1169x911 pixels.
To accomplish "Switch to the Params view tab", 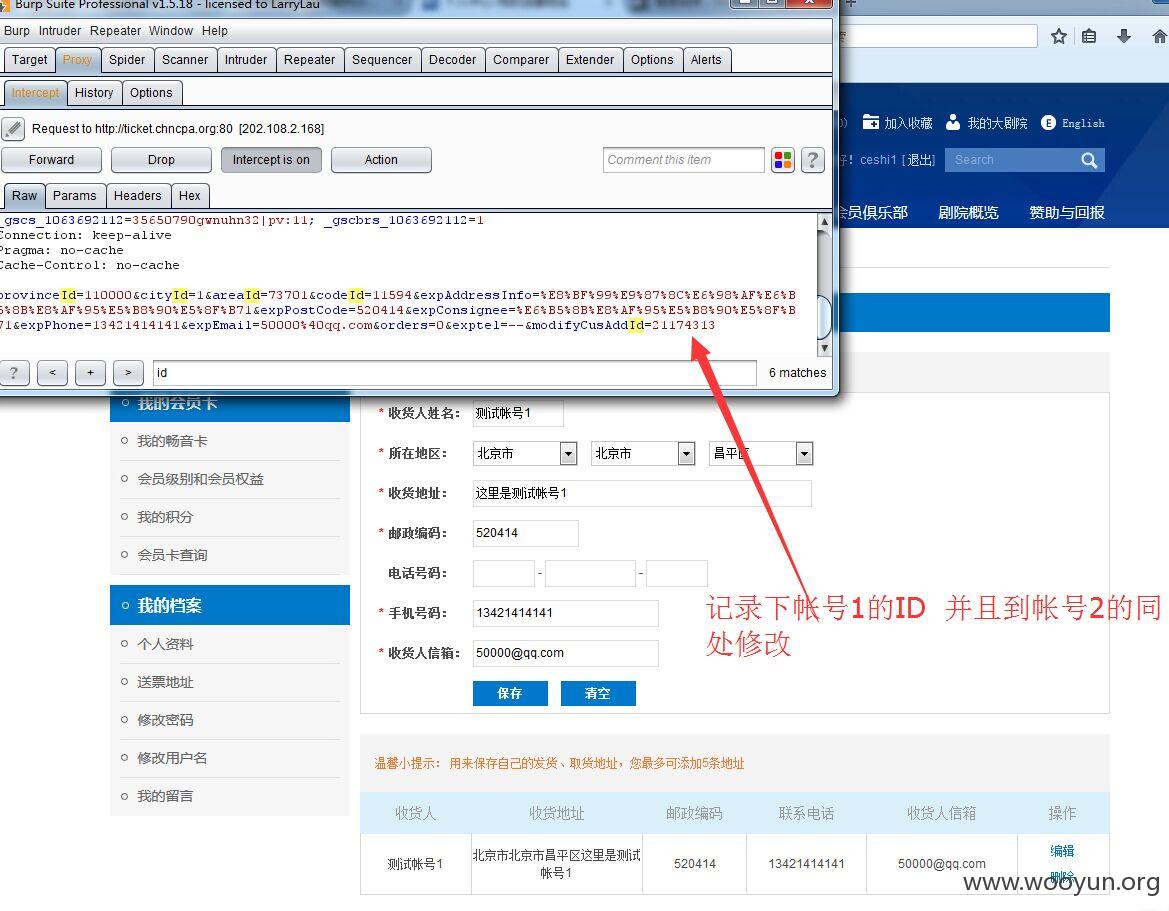I will point(75,195).
